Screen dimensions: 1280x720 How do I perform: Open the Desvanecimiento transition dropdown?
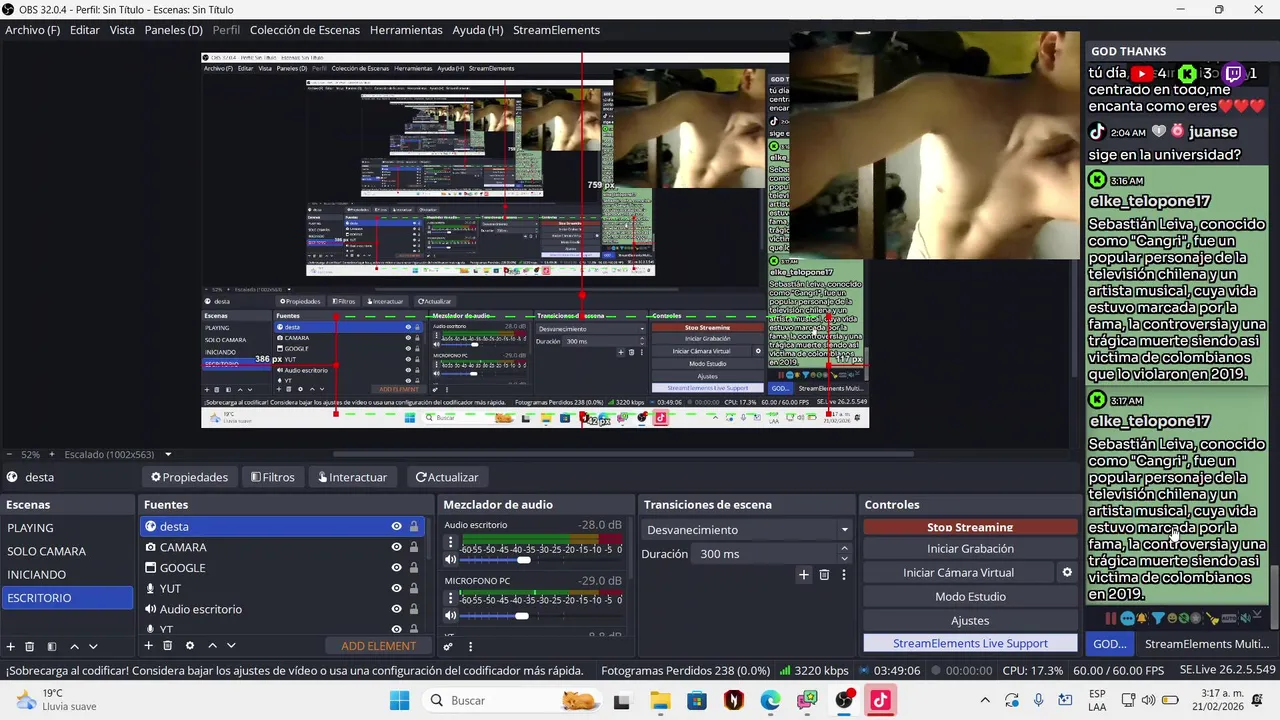747,530
